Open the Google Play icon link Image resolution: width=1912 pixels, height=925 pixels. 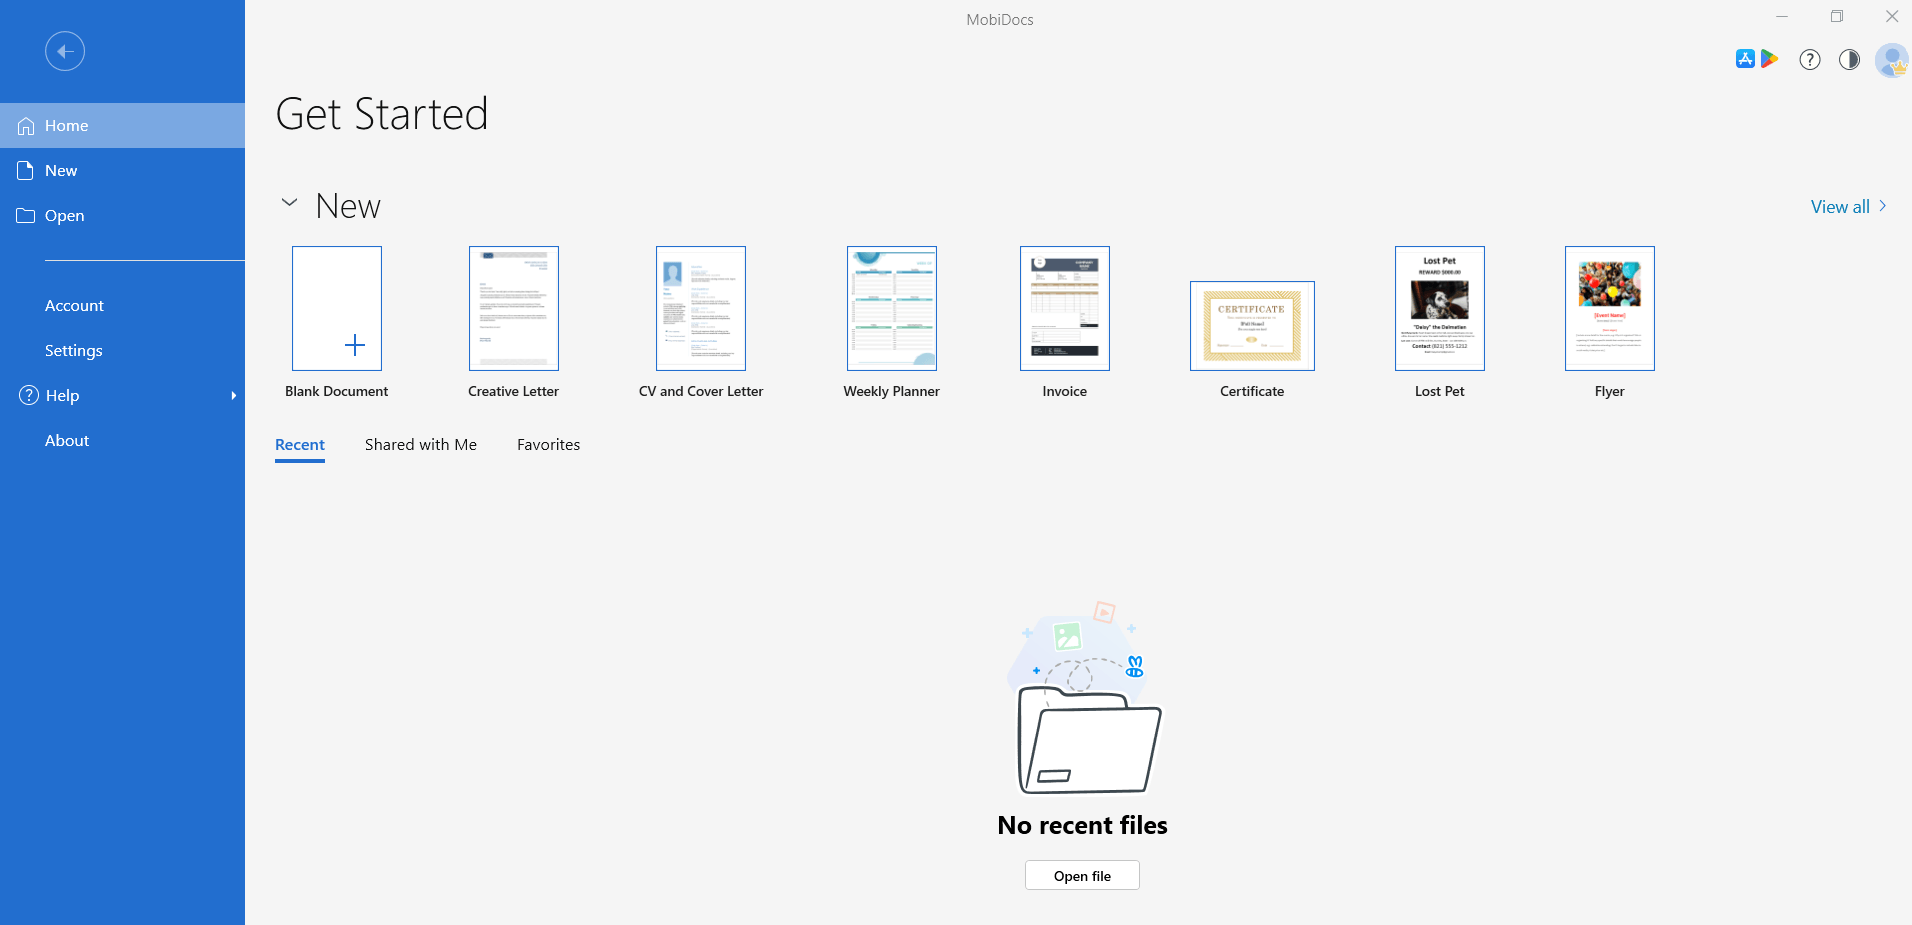pyautogui.click(x=1769, y=59)
